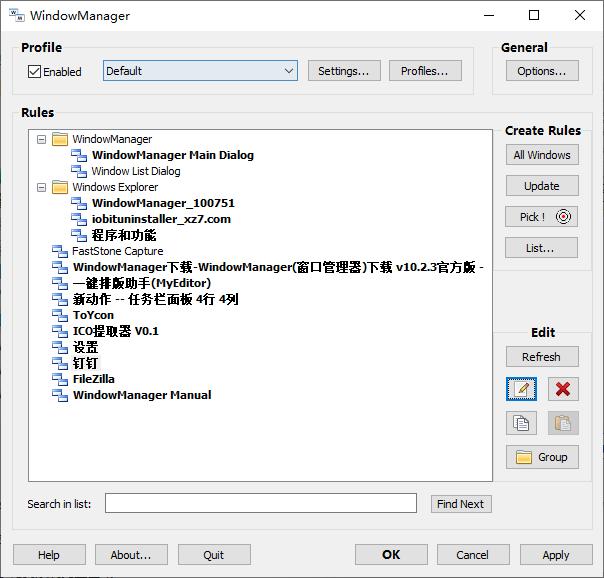The image size is (604, 578).
Task: Click the Cancel button
Action: click(x=473, y=555)
